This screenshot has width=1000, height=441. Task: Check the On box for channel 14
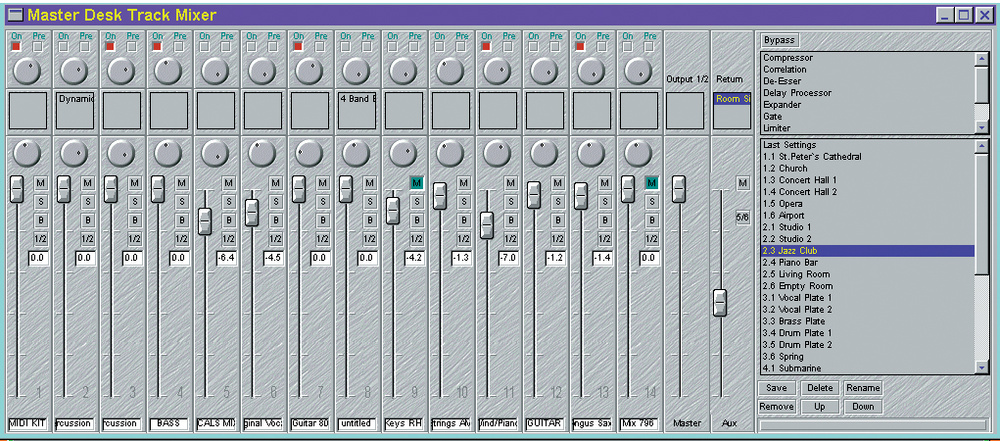626,47
